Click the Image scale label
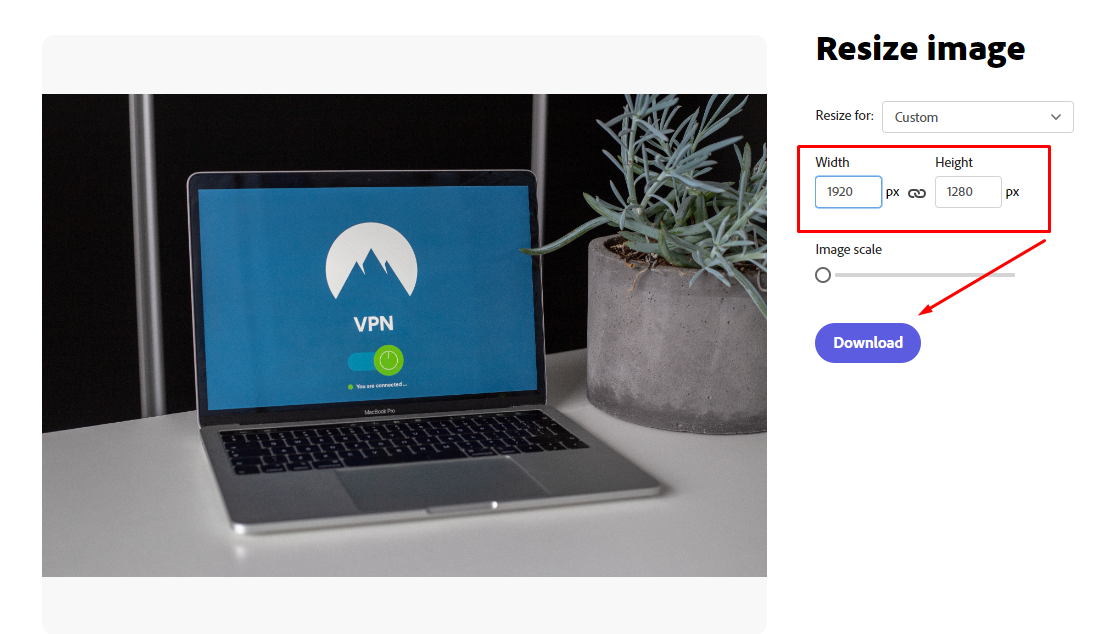 coord(848,249)
